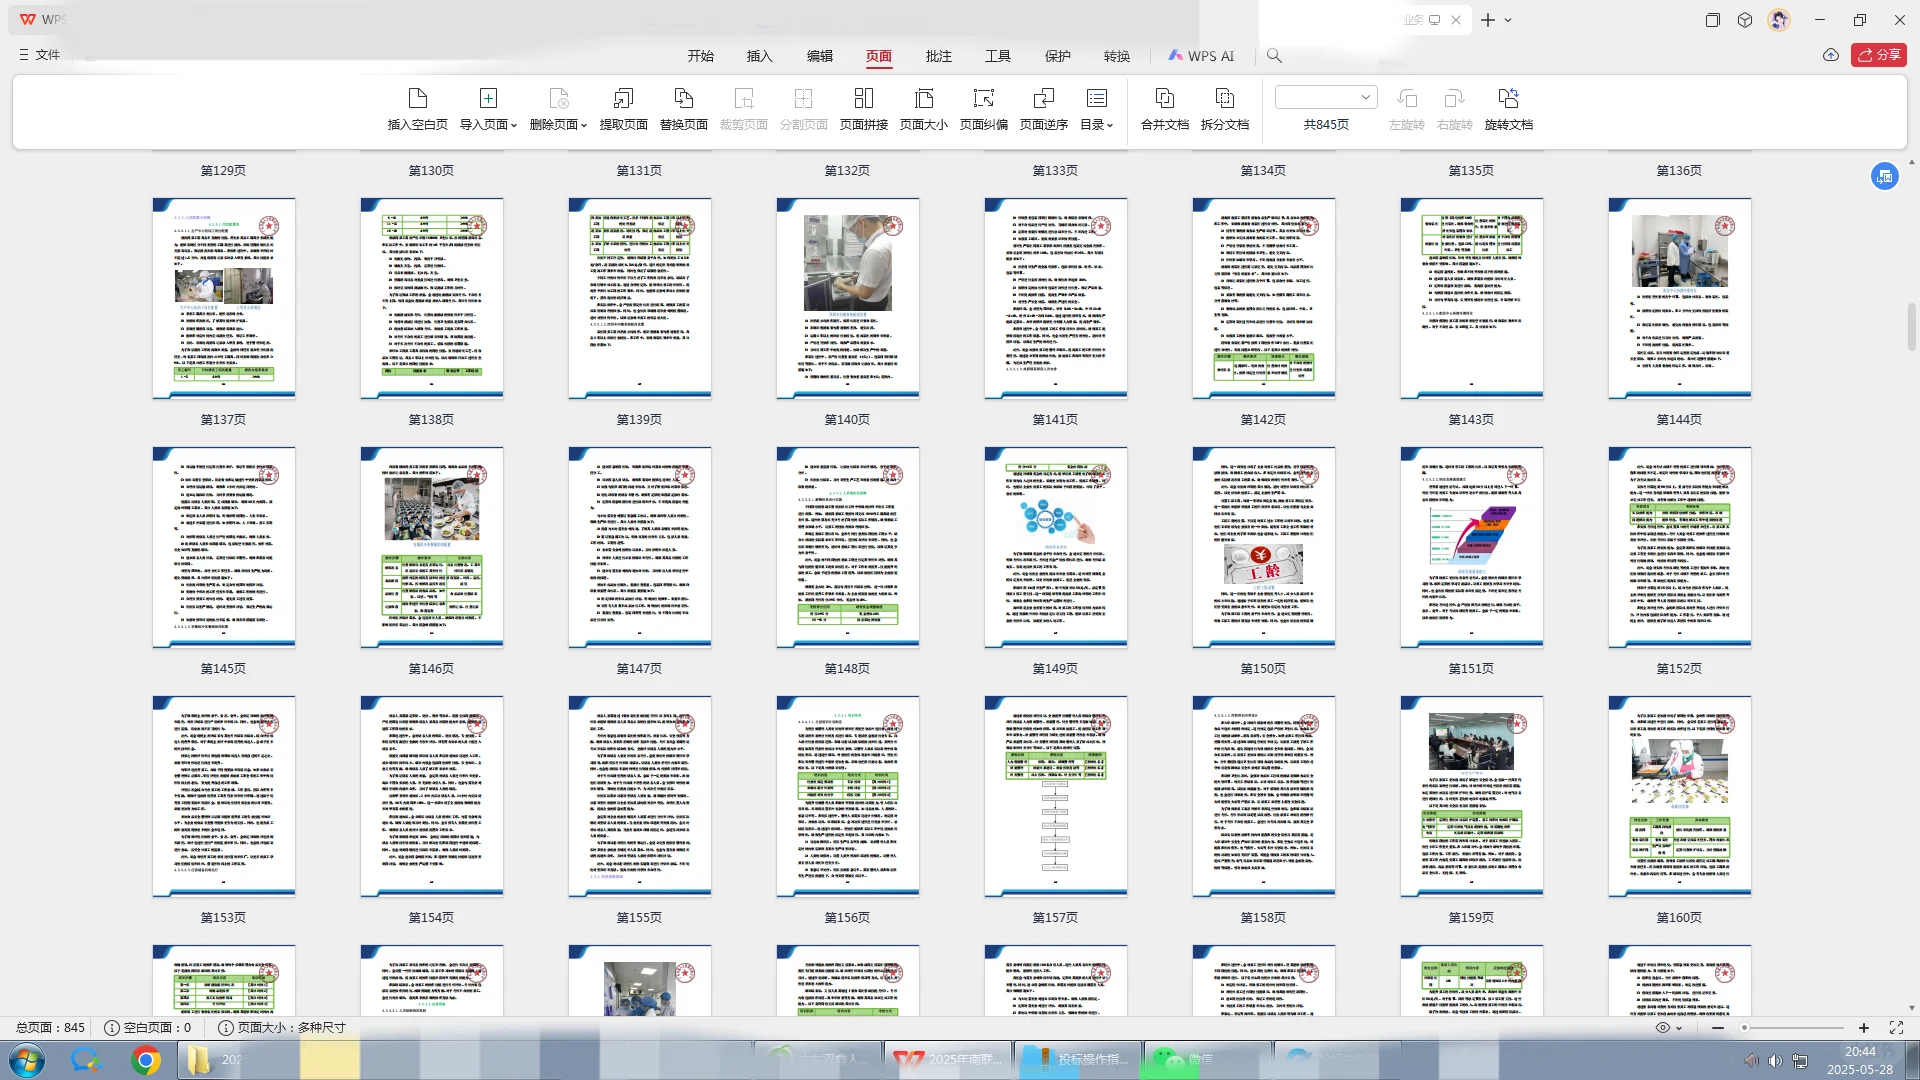1920x1080 pixels.
Task: Open the Page Merge (页面拼接) tool
Action: tap(863, 99)
